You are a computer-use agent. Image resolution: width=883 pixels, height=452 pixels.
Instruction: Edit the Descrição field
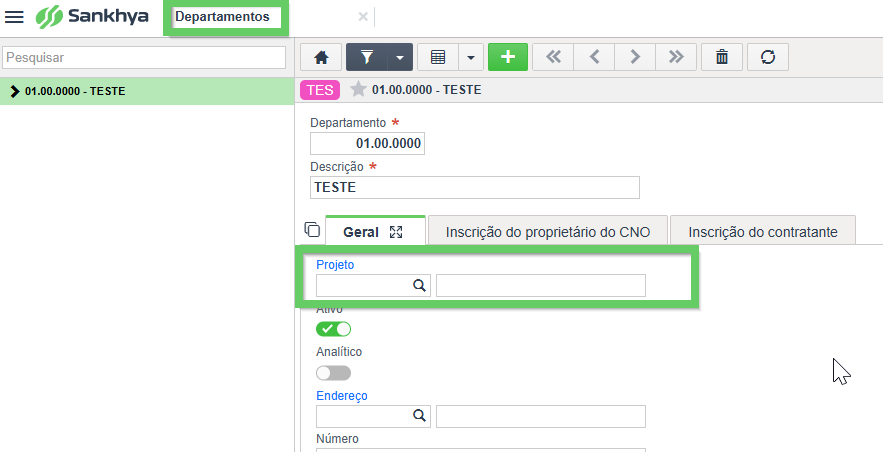point(475,187)
